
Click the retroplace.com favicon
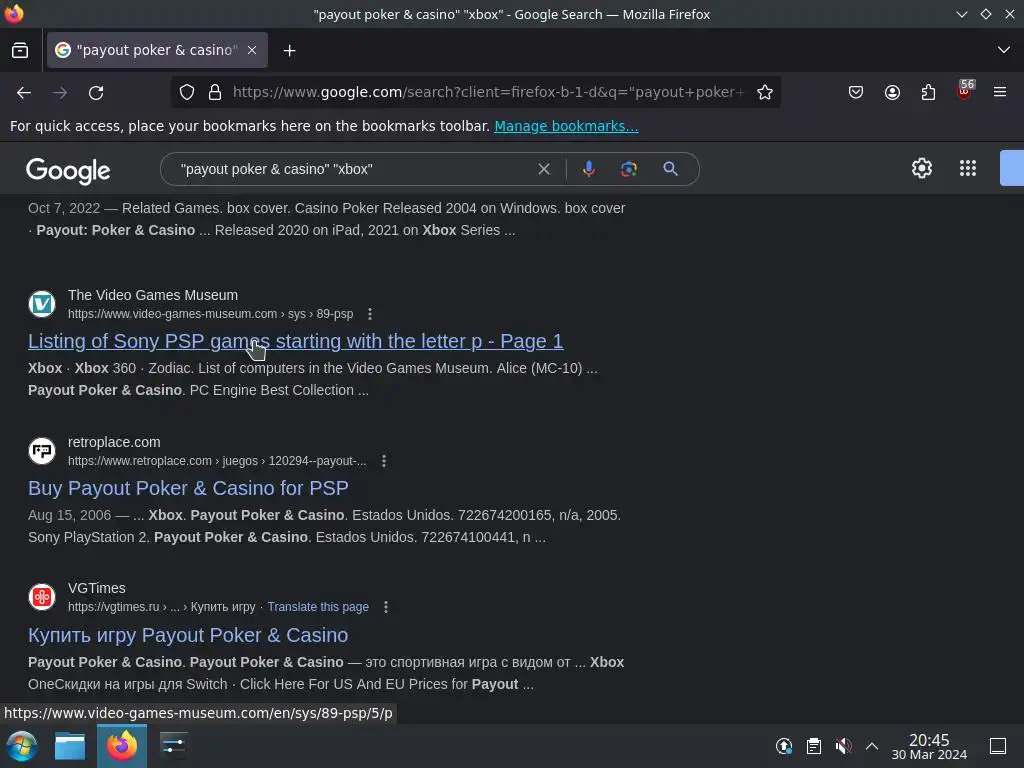pyautogui.click(x=42, y=451)
